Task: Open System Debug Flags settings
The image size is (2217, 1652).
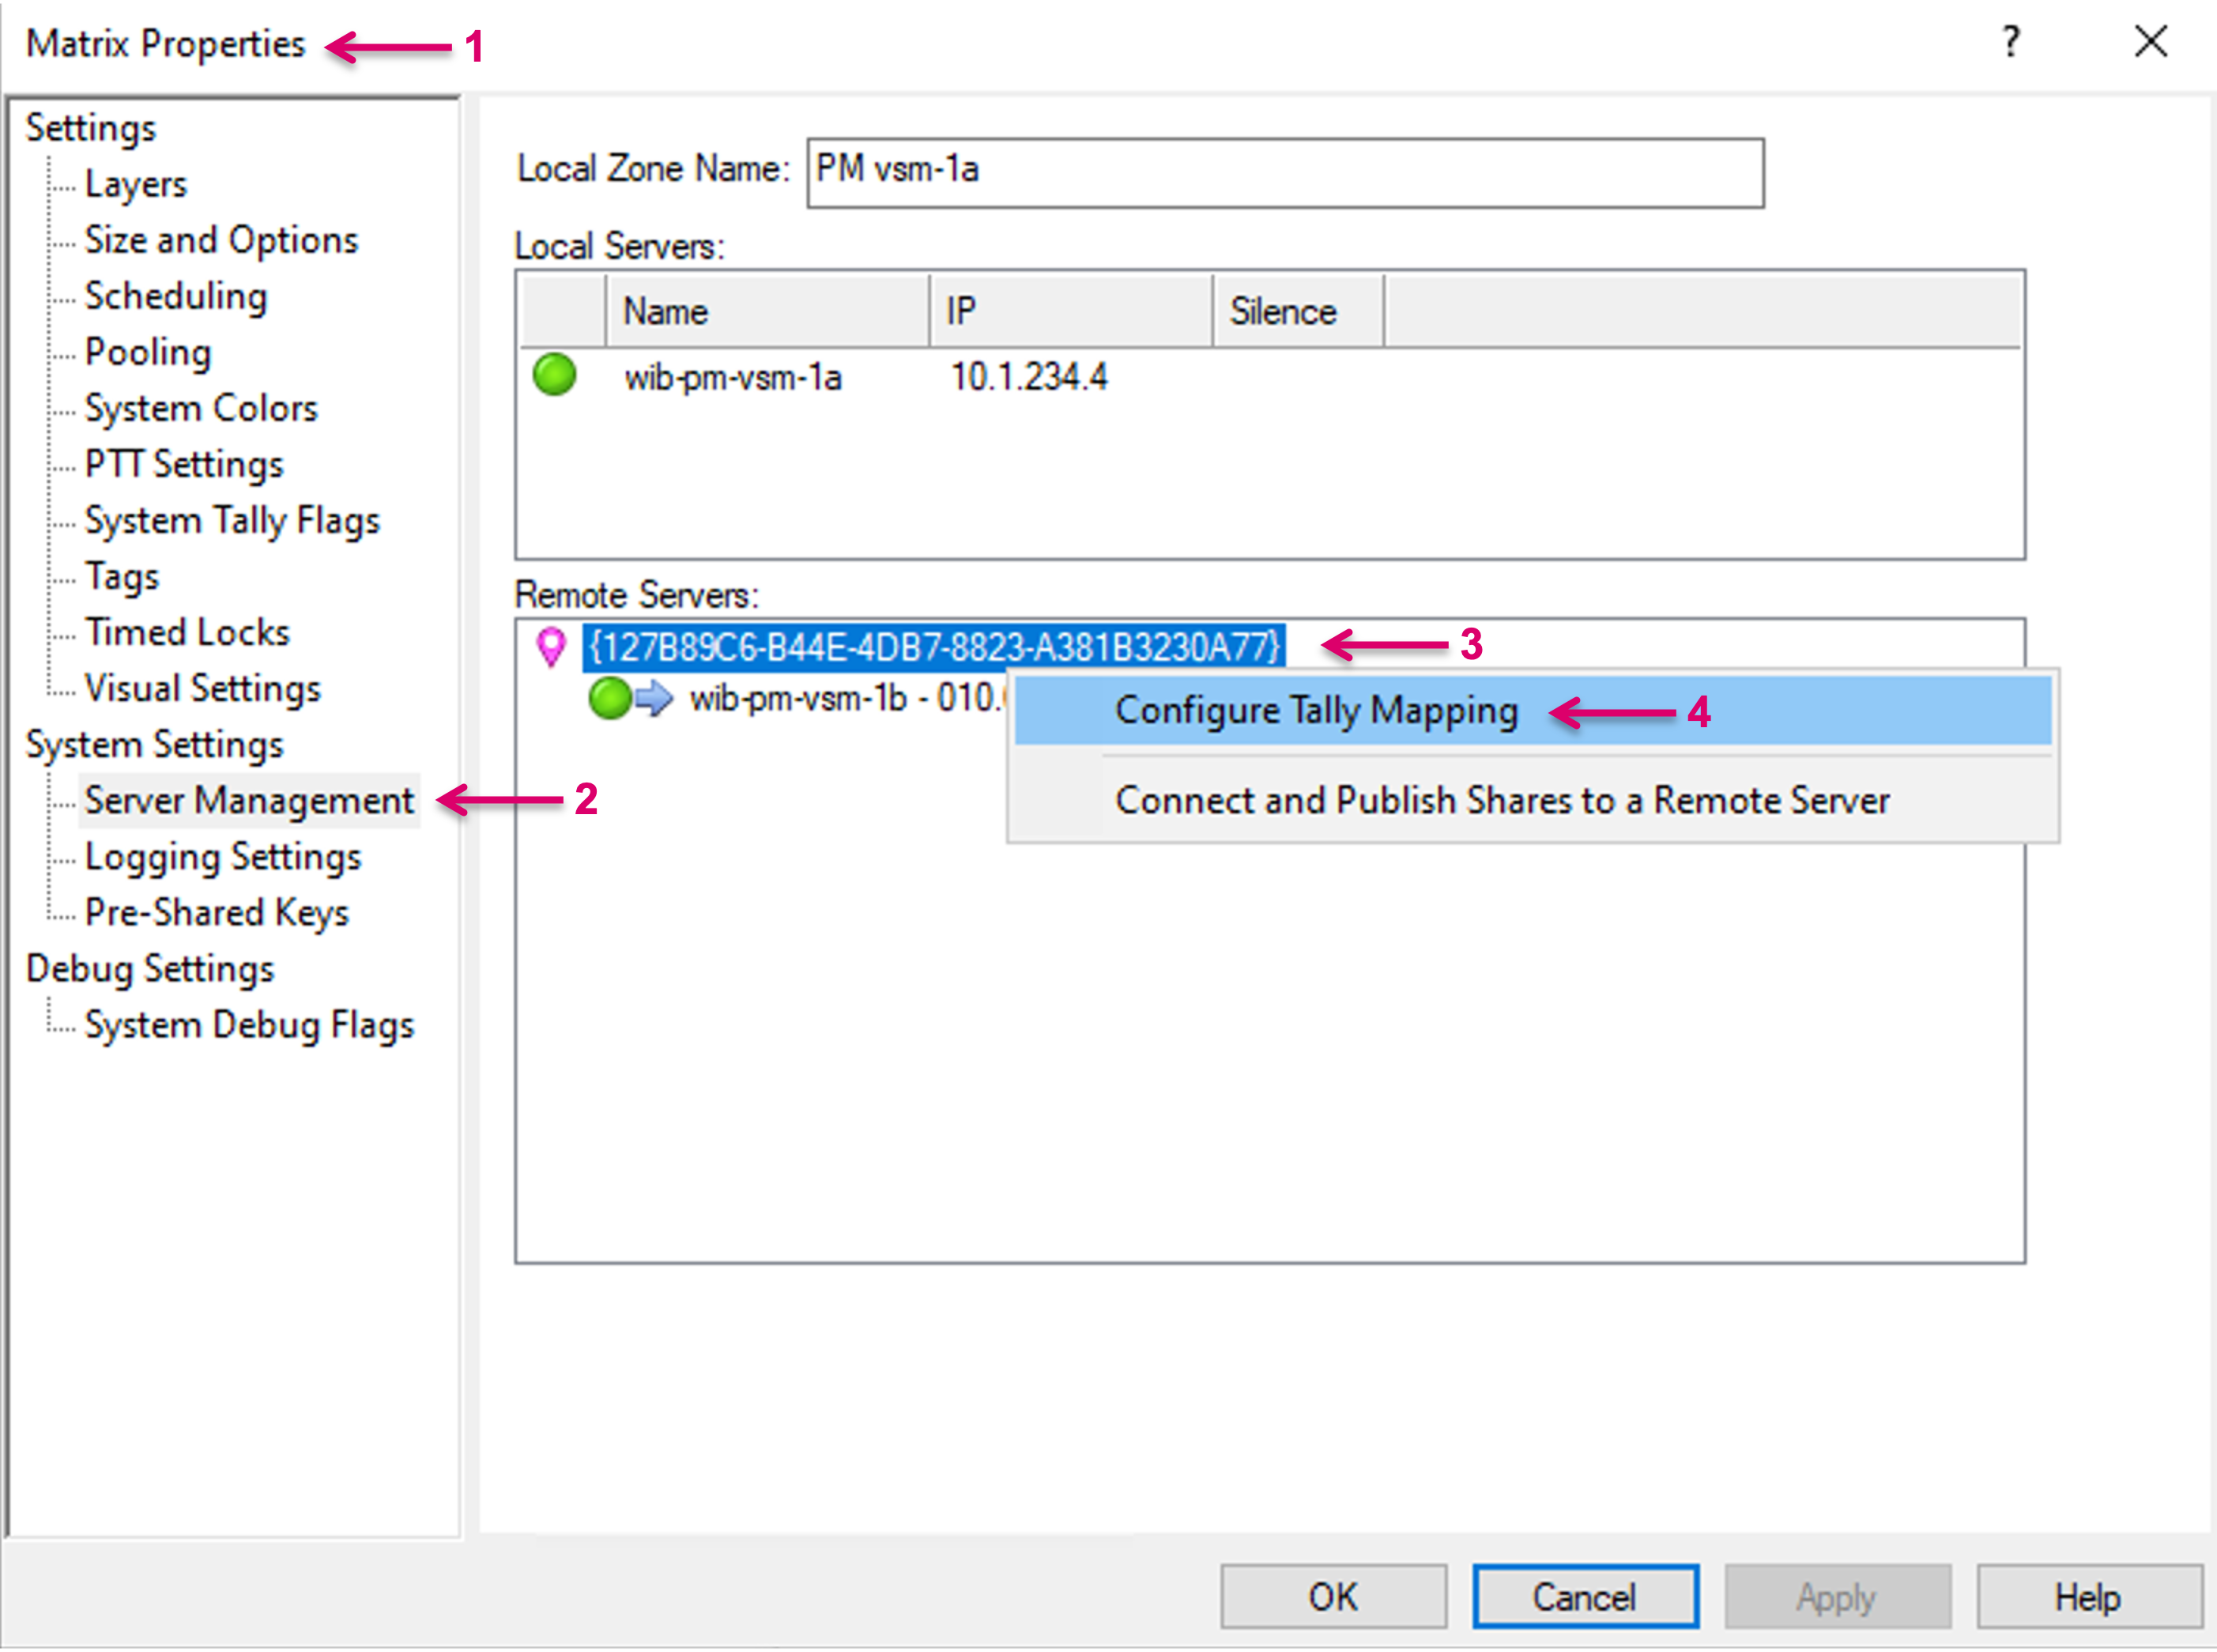Action: [x=249, y=1025]
